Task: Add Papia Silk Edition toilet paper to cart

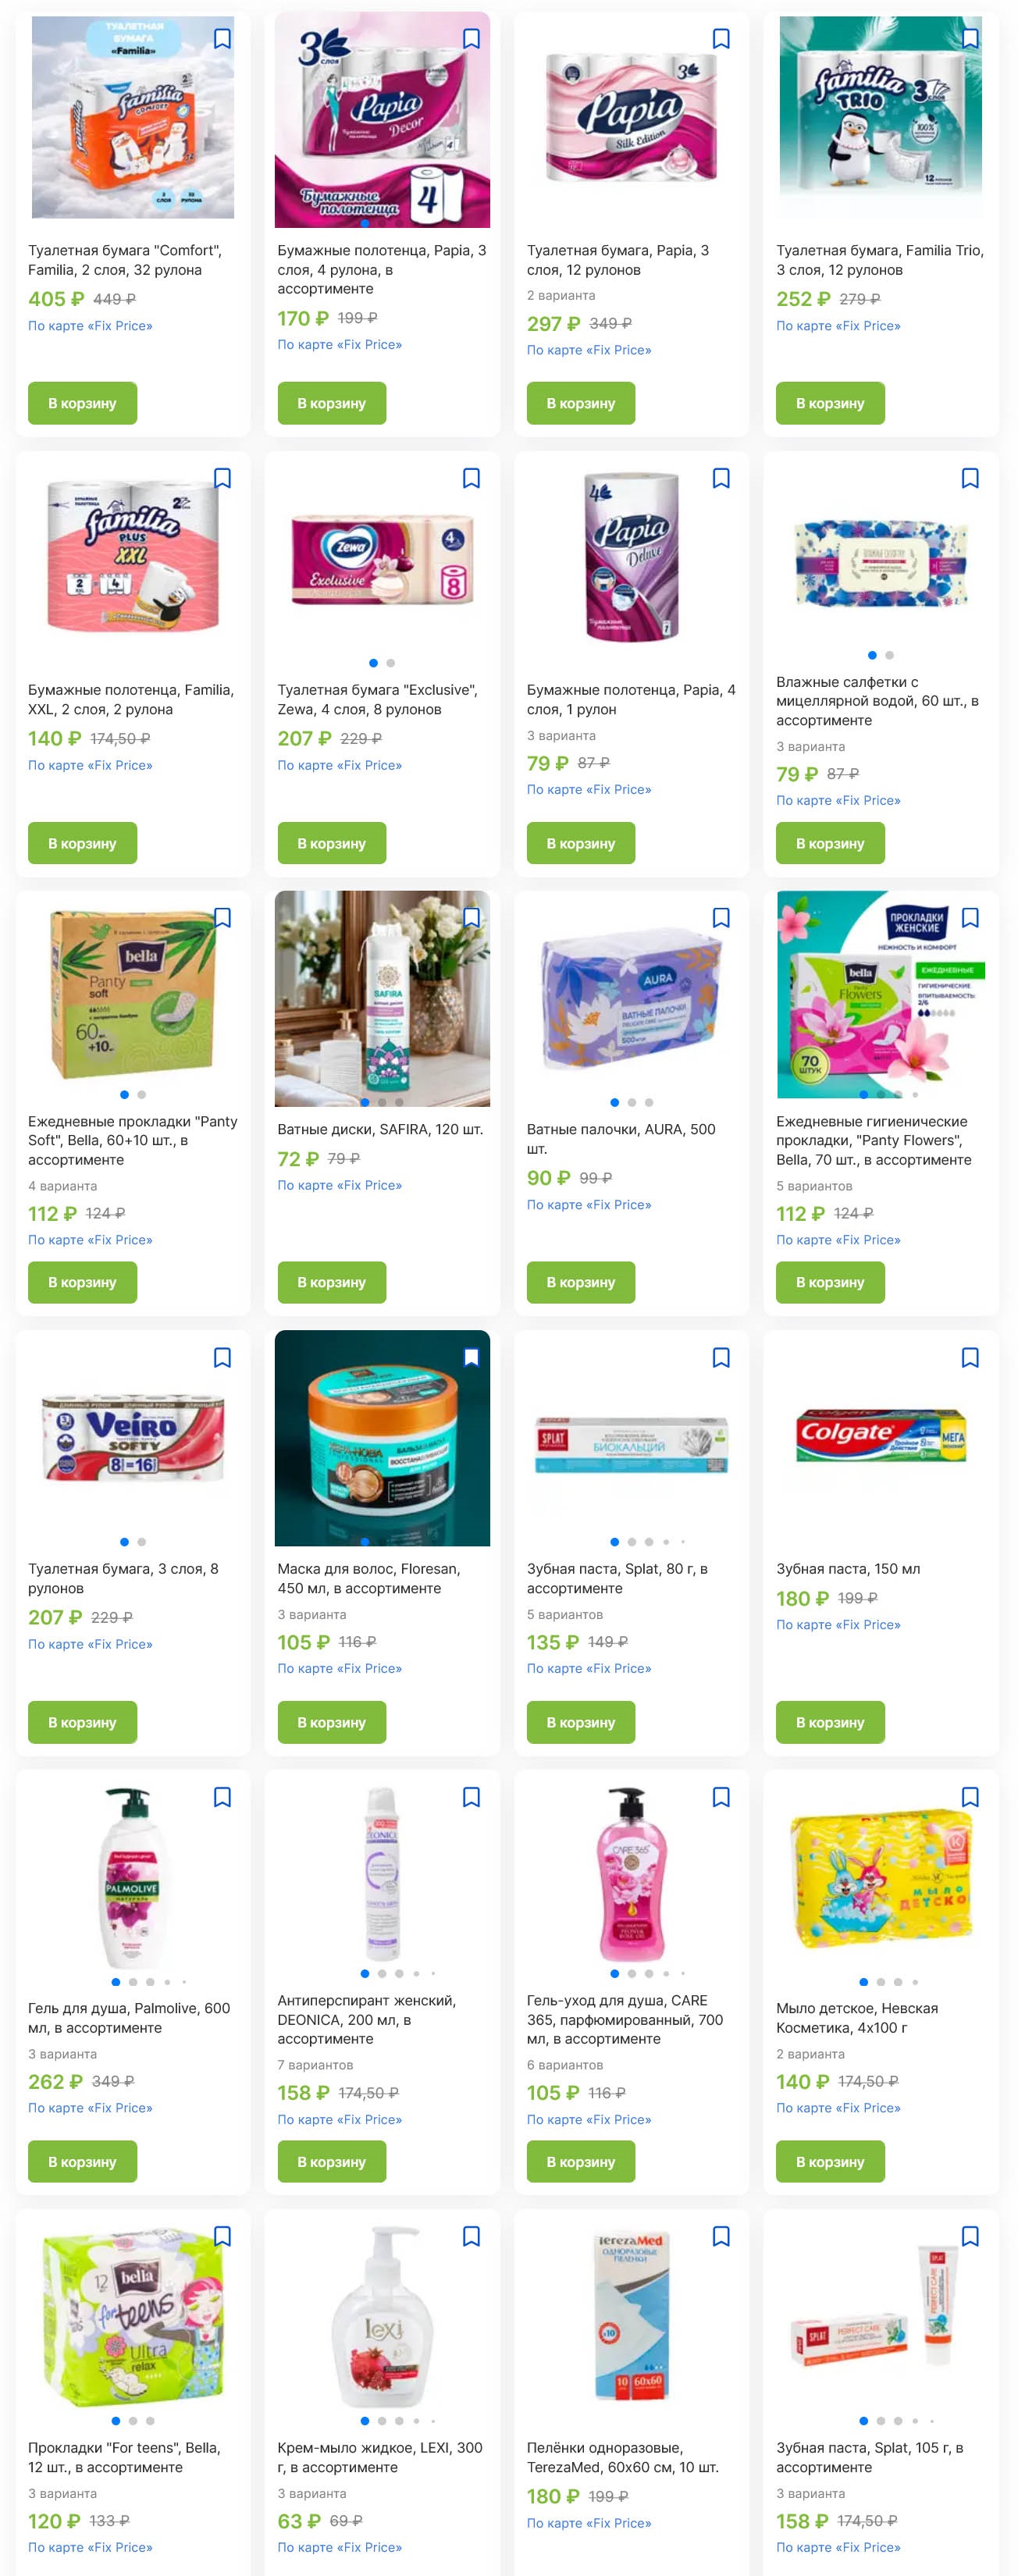Action: pos(581,403)
